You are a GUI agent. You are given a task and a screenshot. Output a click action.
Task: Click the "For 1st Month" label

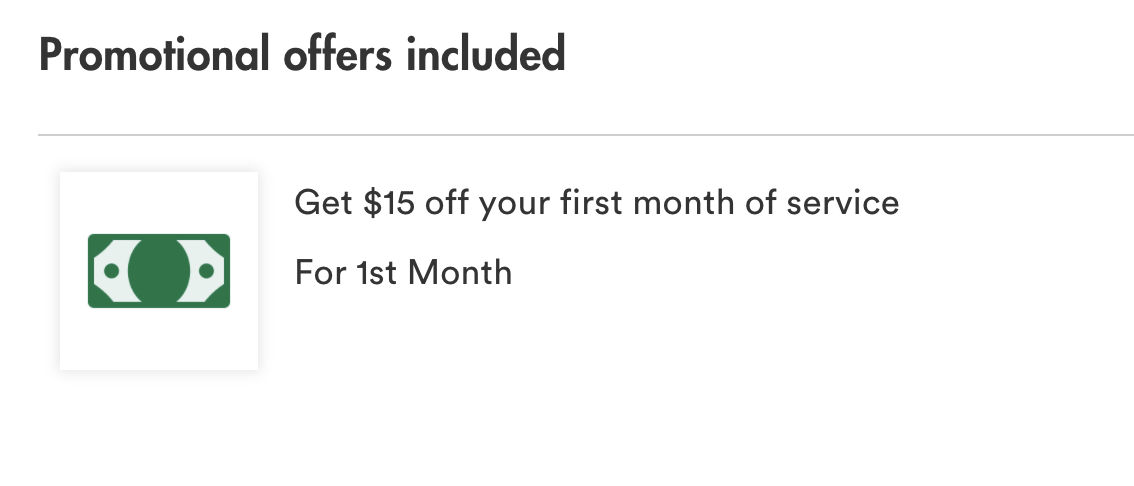pos(403,272)
